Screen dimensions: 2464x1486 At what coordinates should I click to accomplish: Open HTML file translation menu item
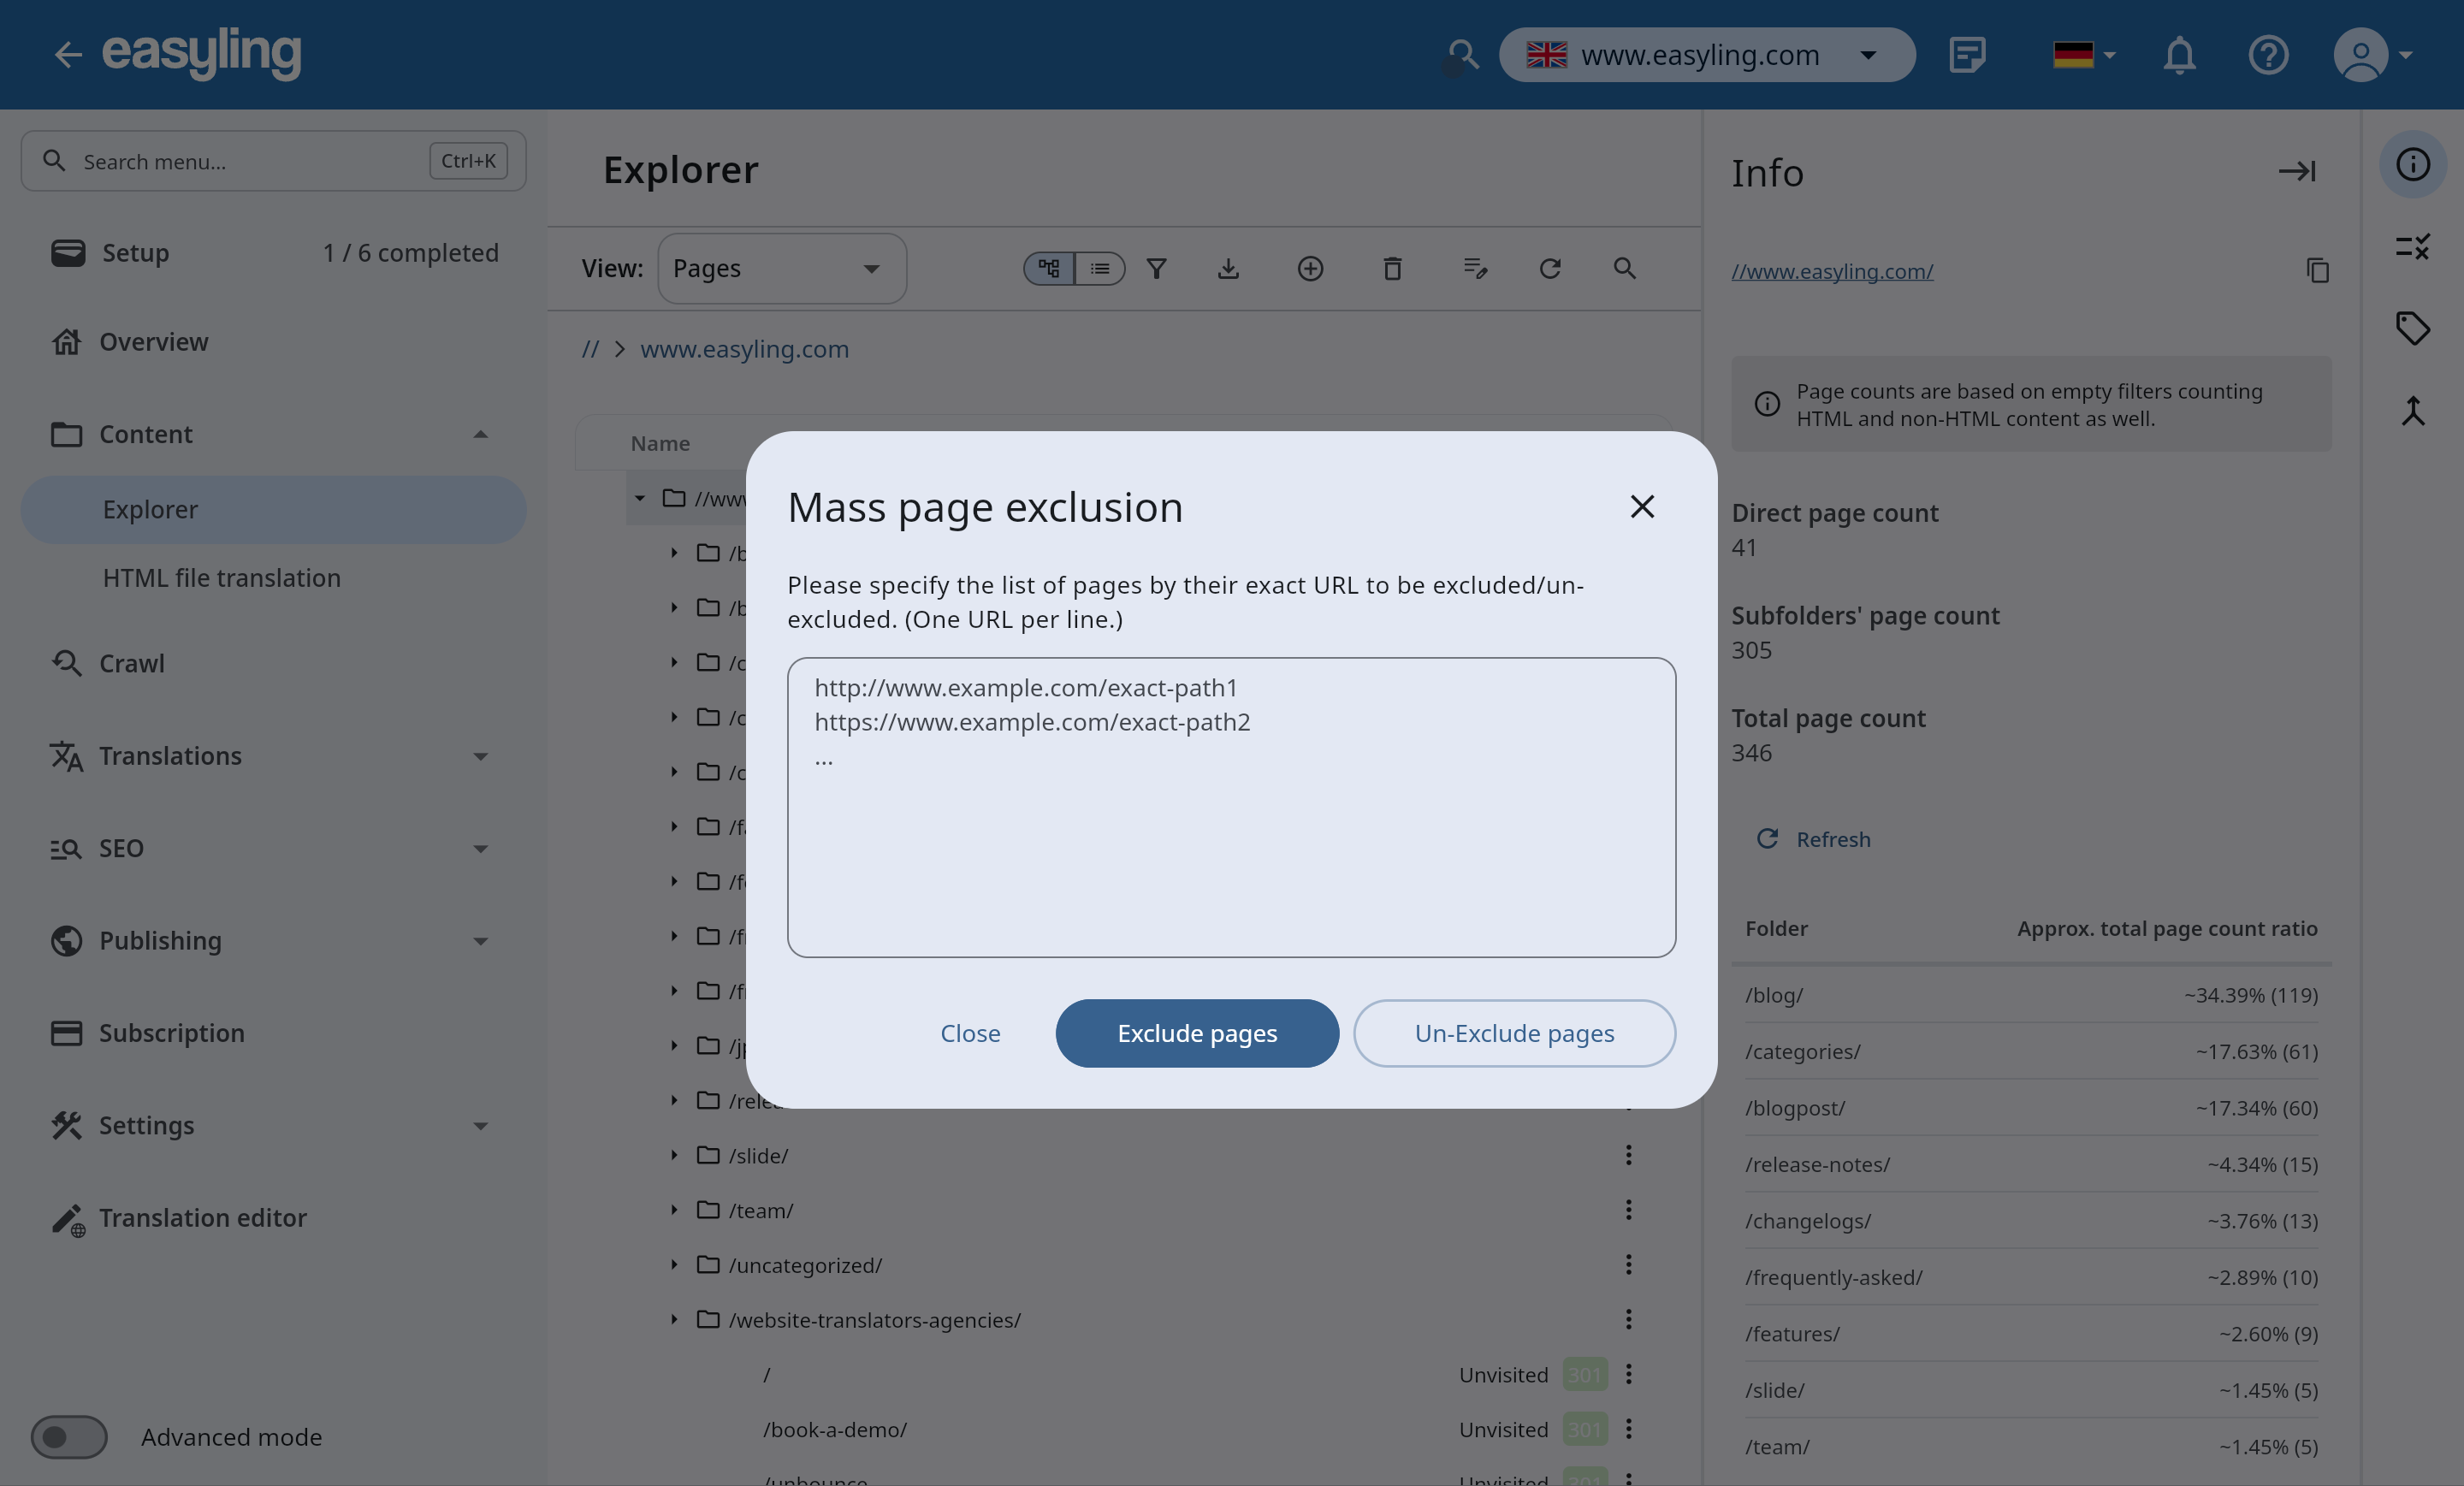click(221, 578)
